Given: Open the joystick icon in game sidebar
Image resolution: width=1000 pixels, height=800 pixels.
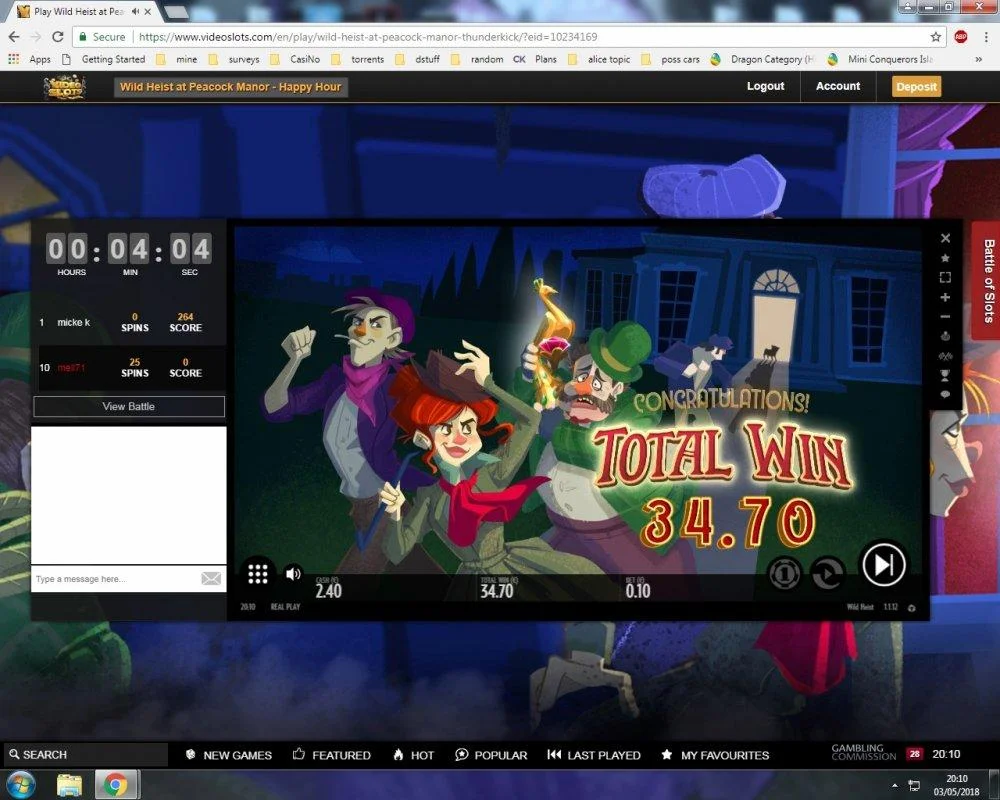Looking at the screenshot, I should 945,336.
